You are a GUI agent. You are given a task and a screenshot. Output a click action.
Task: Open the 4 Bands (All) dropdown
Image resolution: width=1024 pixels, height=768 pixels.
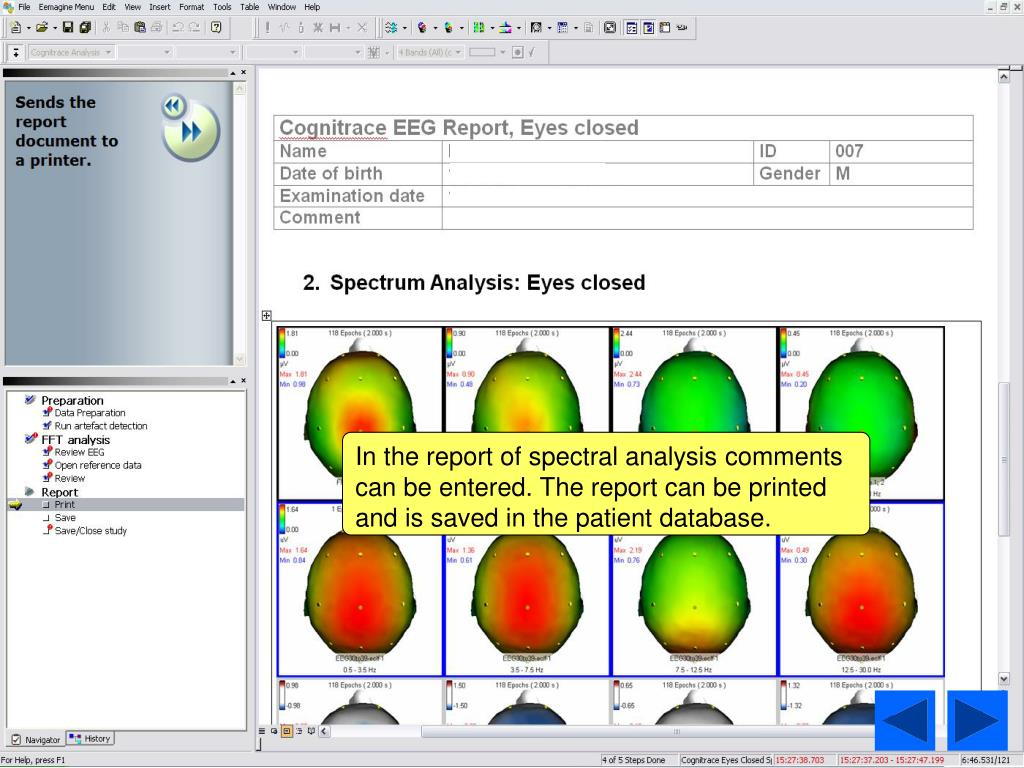(x=458, y=52)
